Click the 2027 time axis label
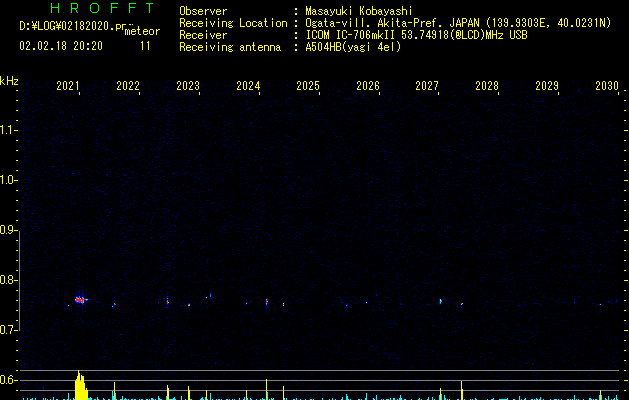Viewport: 629px width, 400px height. 427,86
